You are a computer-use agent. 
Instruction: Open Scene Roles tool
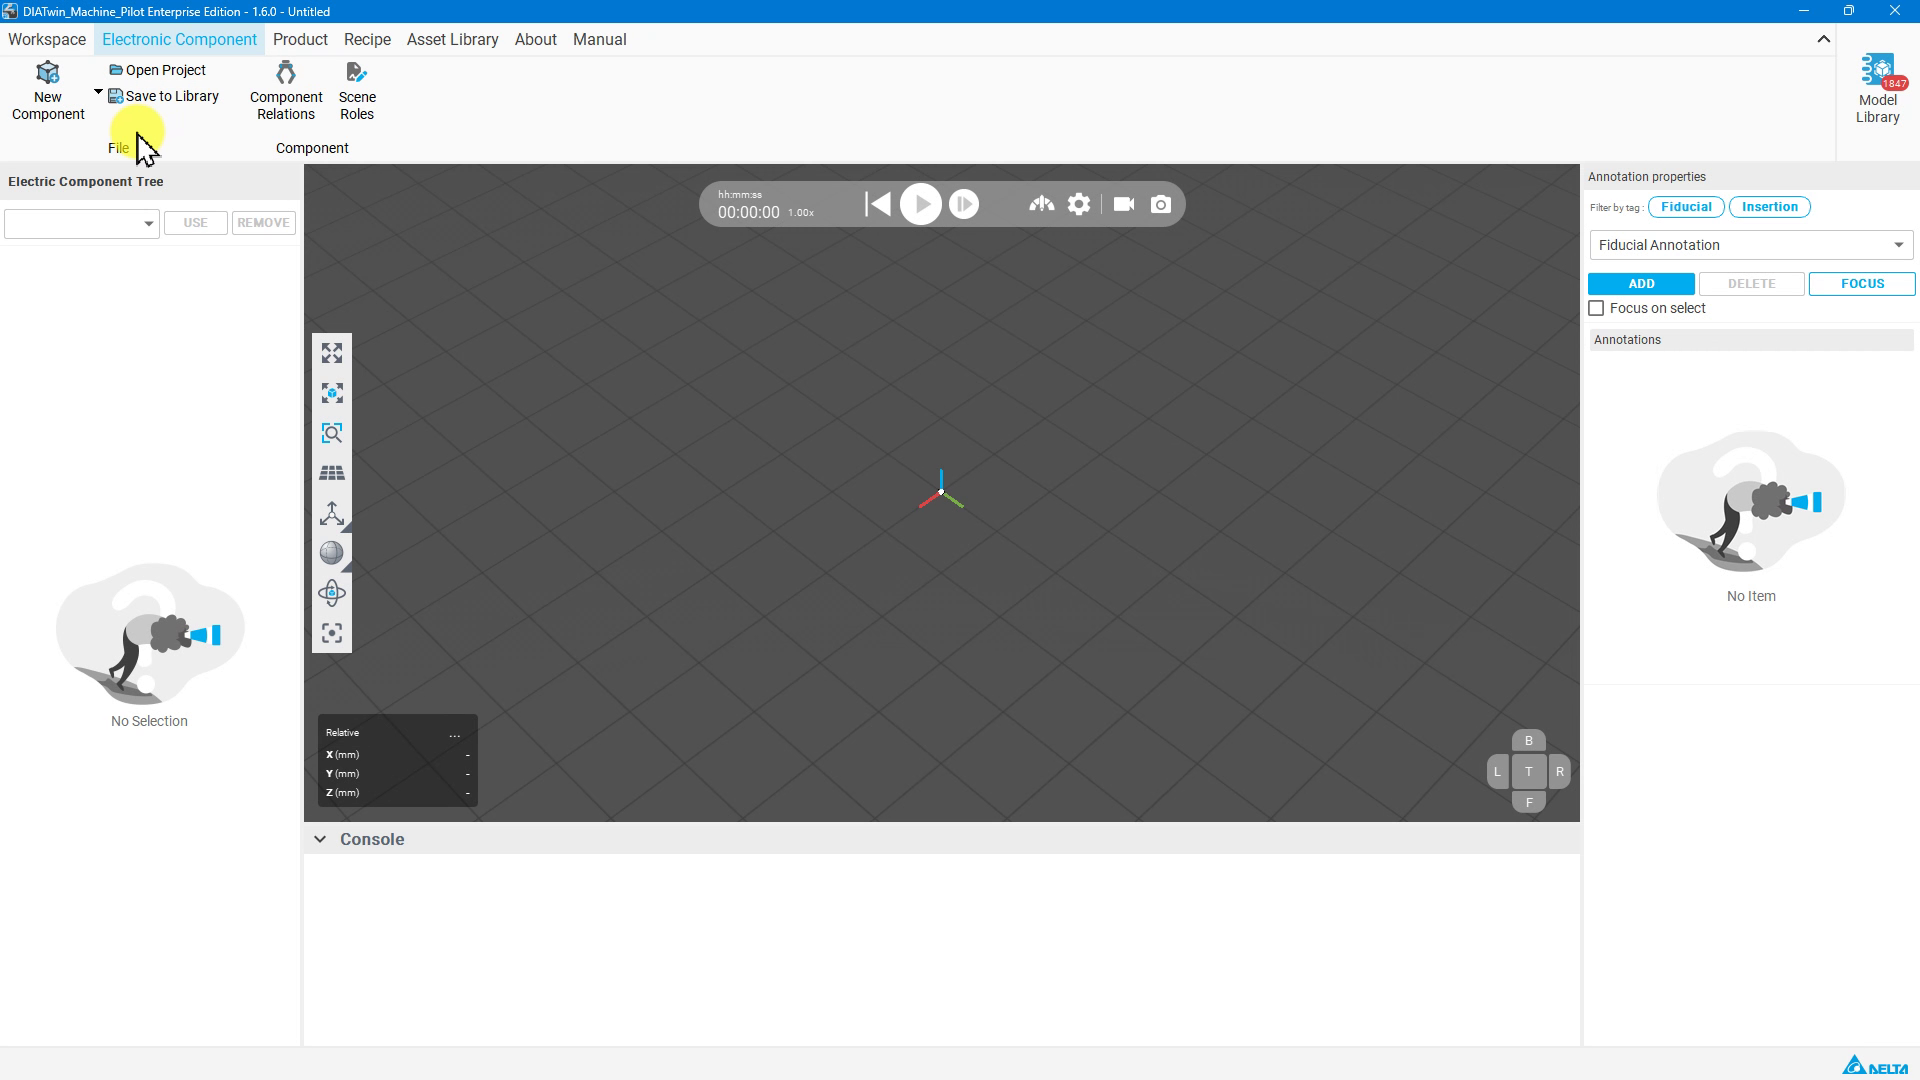coord(357,91)
